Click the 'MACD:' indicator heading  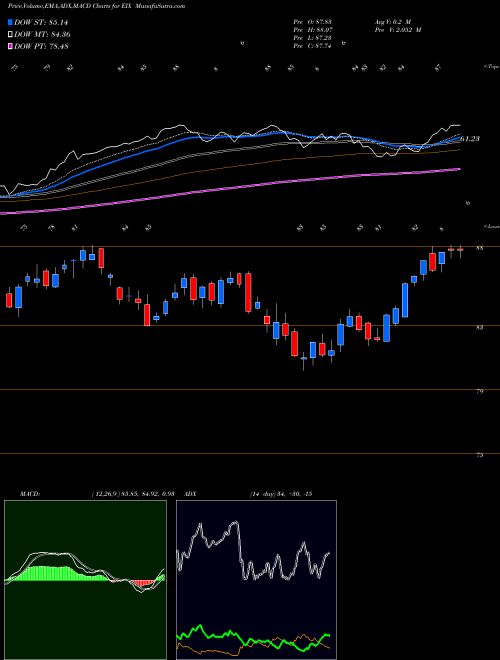coord(29,494)
